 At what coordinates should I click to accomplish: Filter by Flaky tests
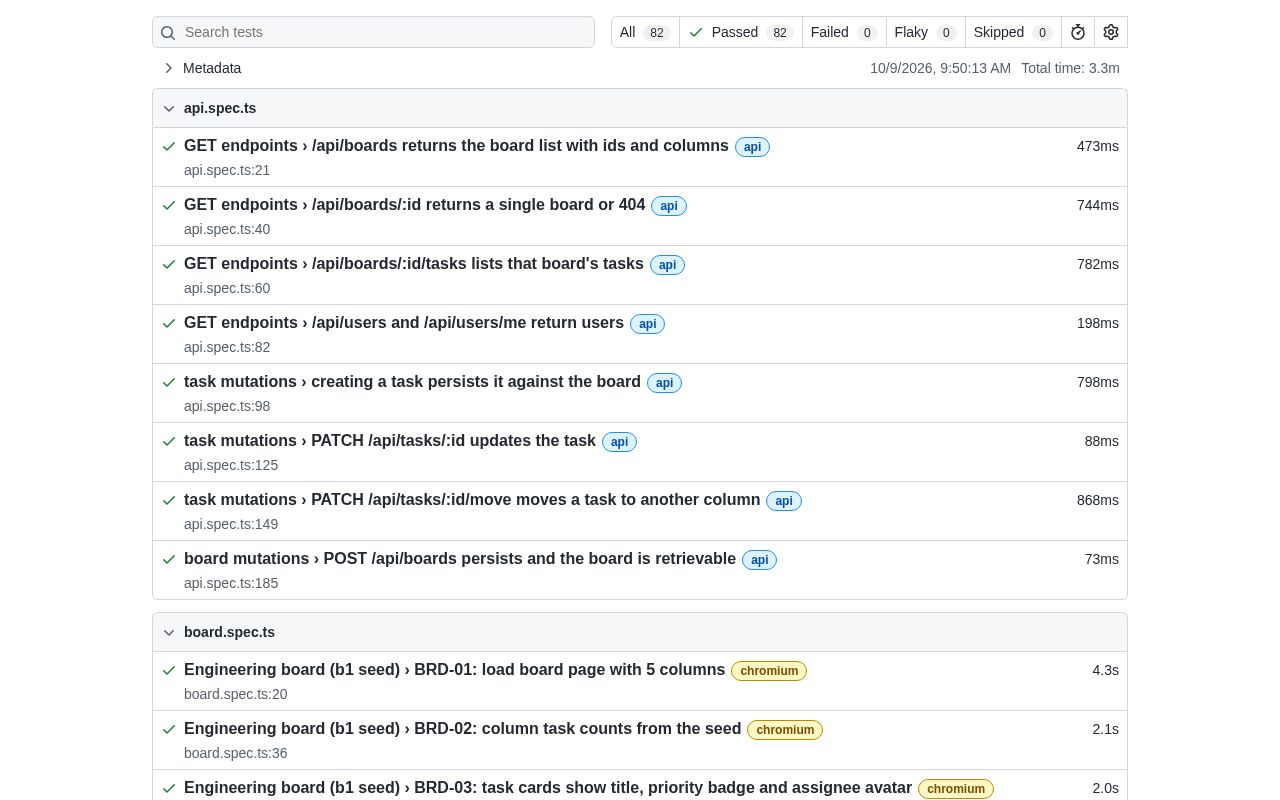click(926, 32)
